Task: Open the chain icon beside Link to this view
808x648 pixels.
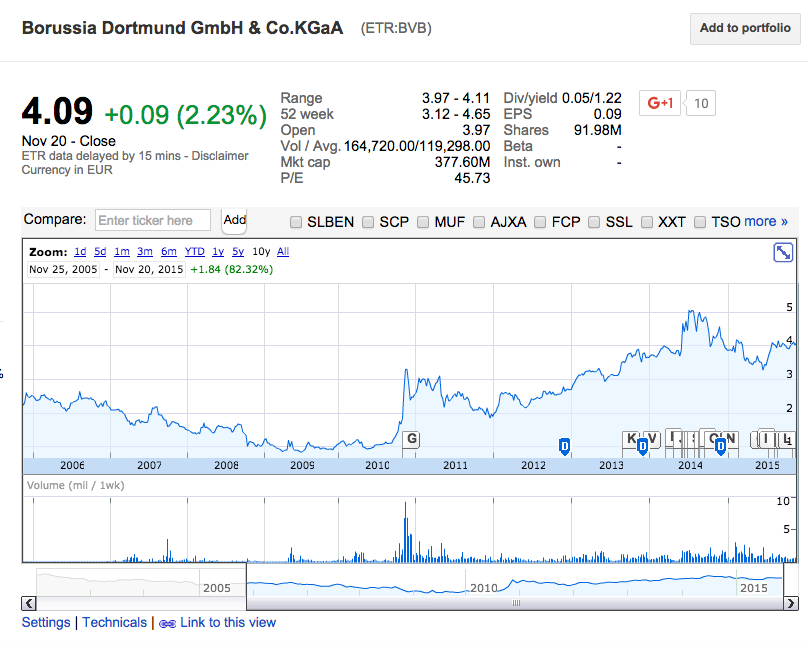Action: pyautogui.click(x=167, y=623)
